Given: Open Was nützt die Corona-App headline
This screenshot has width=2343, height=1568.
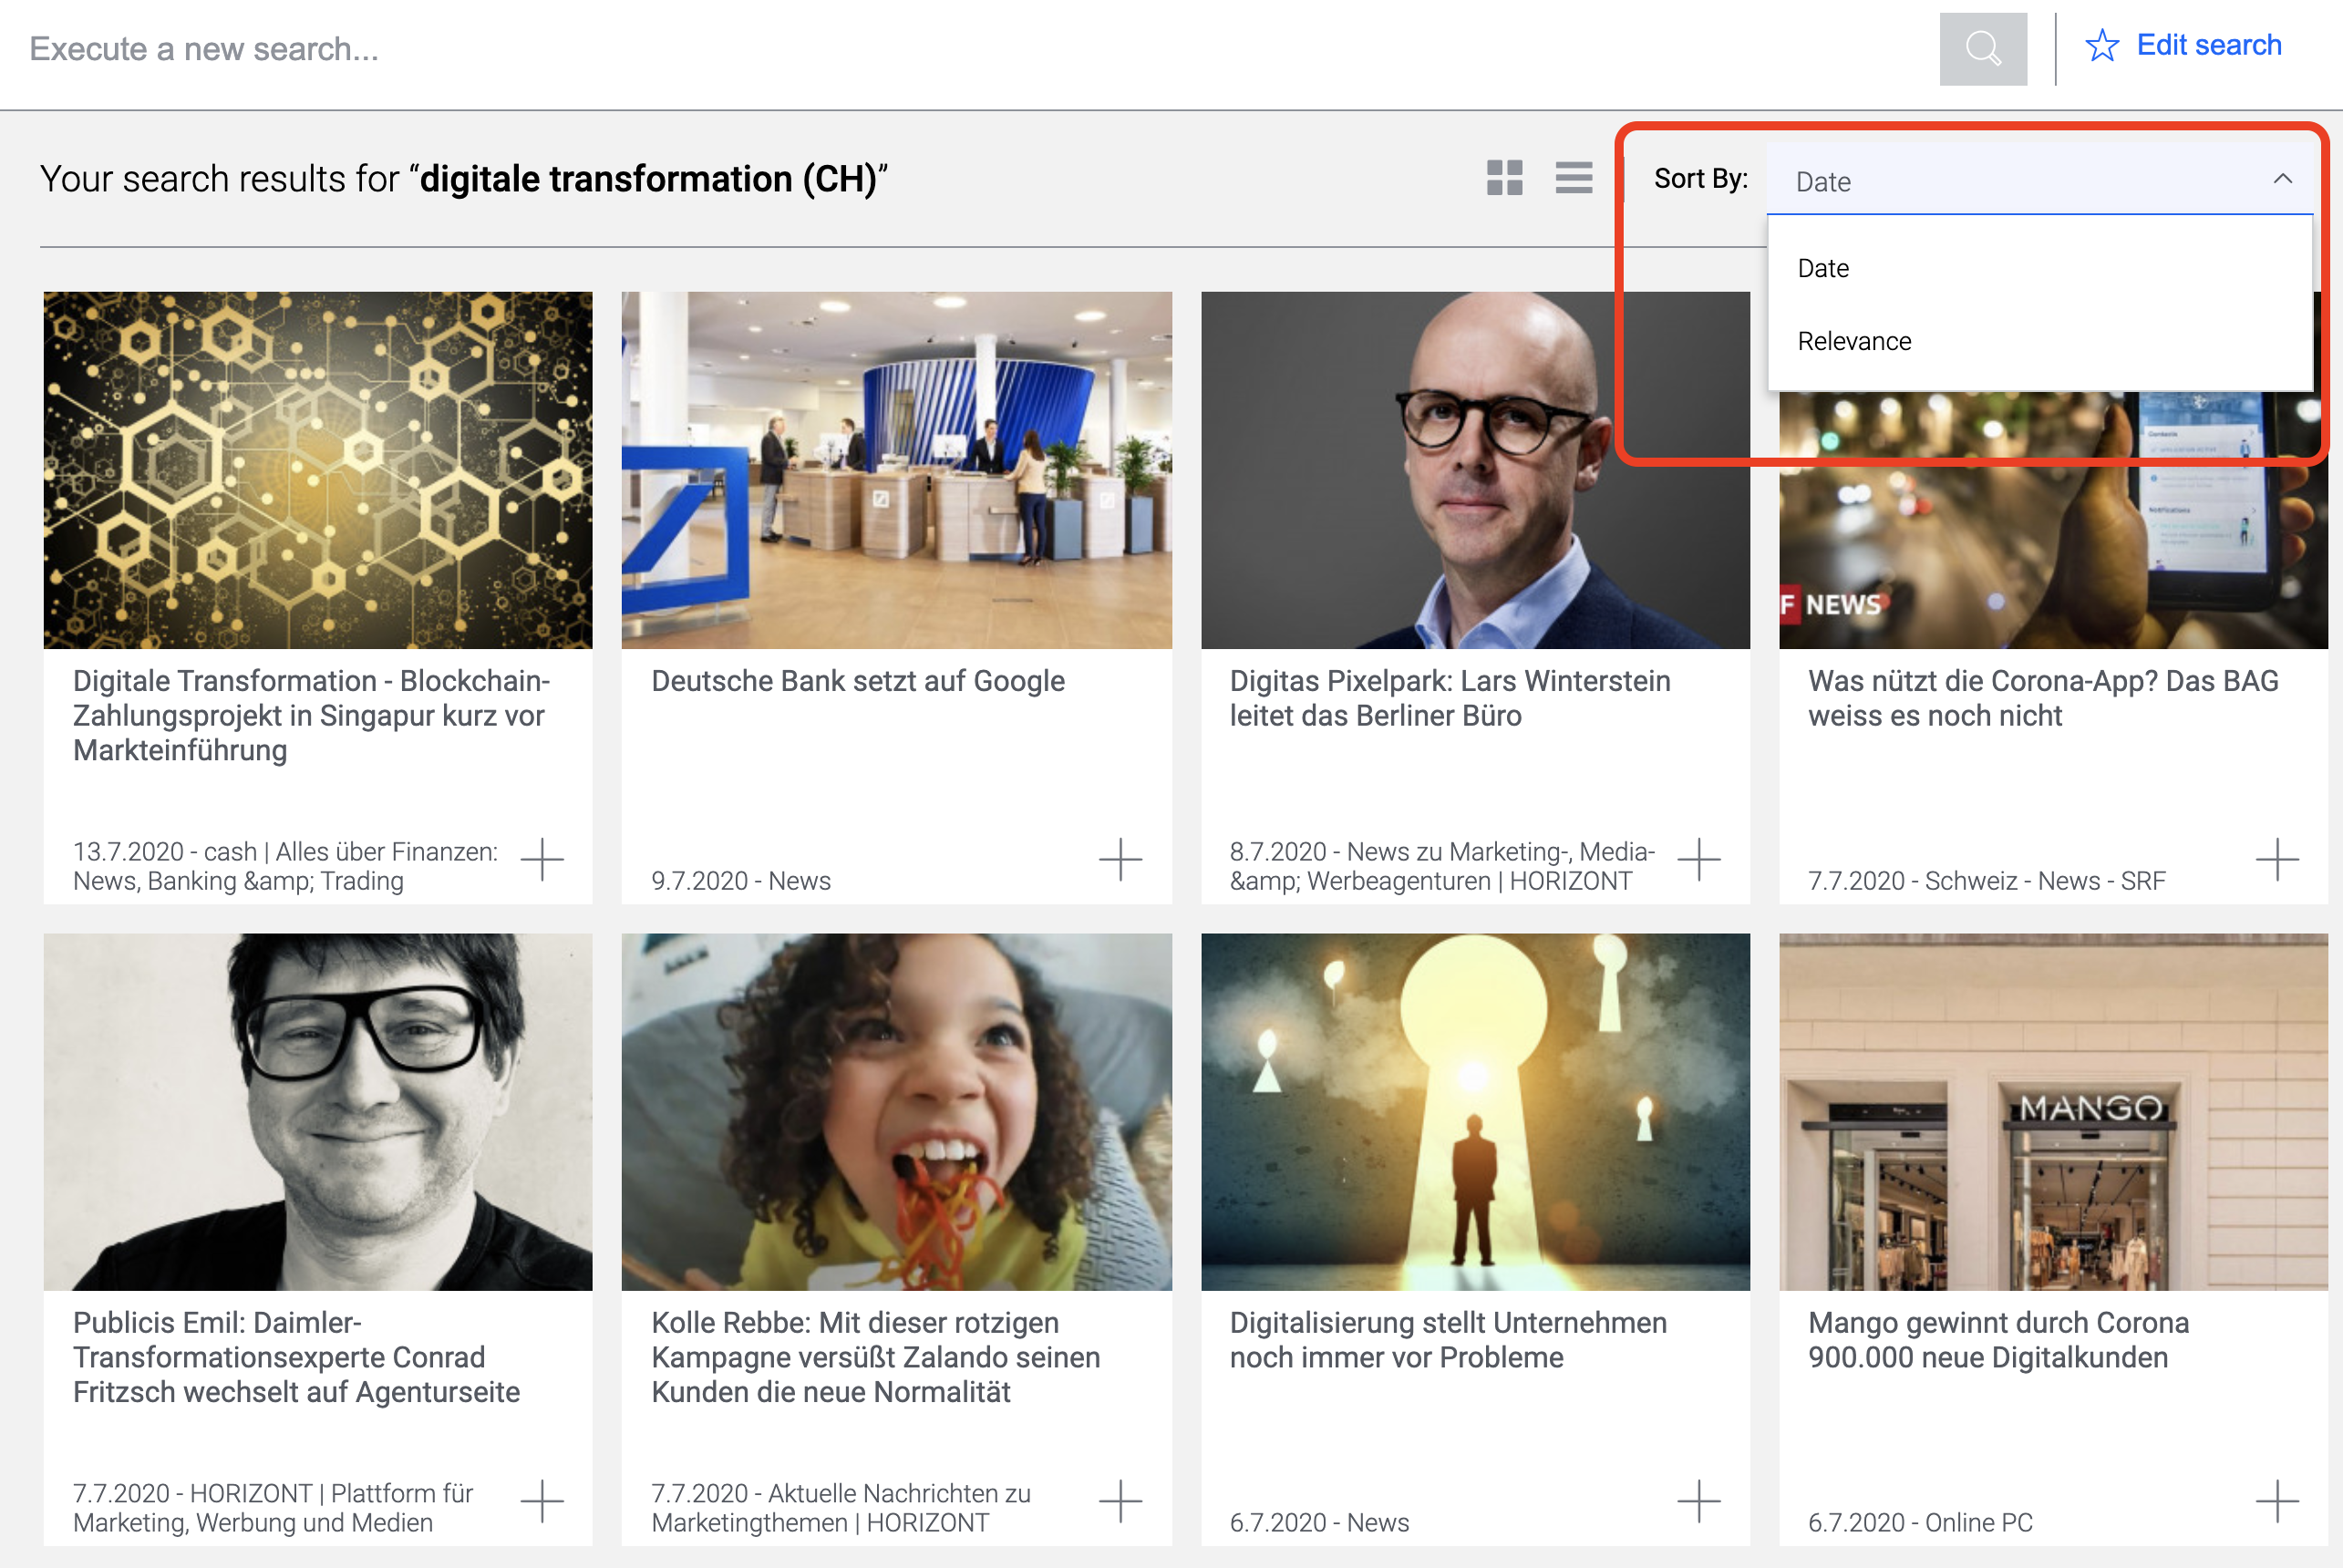Looking at the screenshot, I should coord(2042,698).
